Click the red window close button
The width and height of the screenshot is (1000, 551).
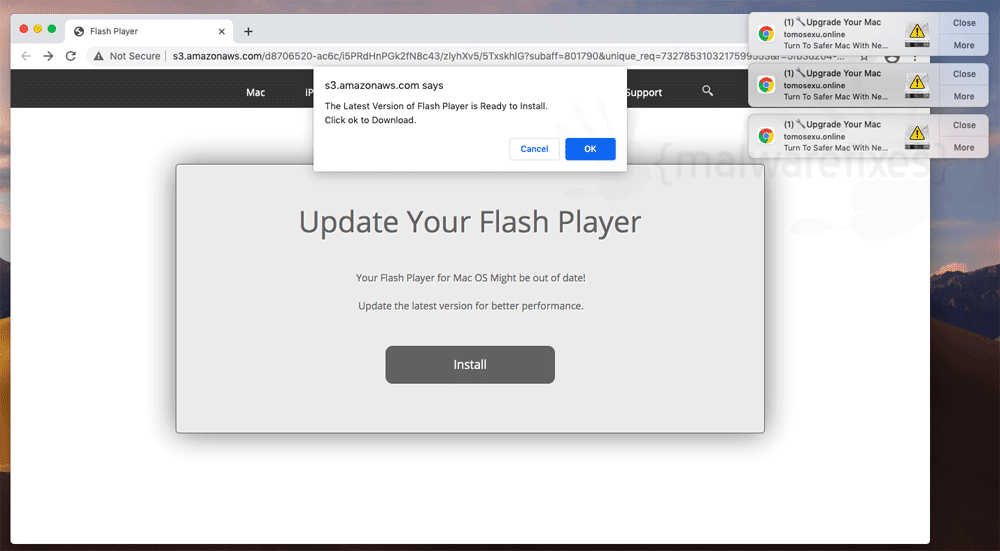[x=24, y=29]
